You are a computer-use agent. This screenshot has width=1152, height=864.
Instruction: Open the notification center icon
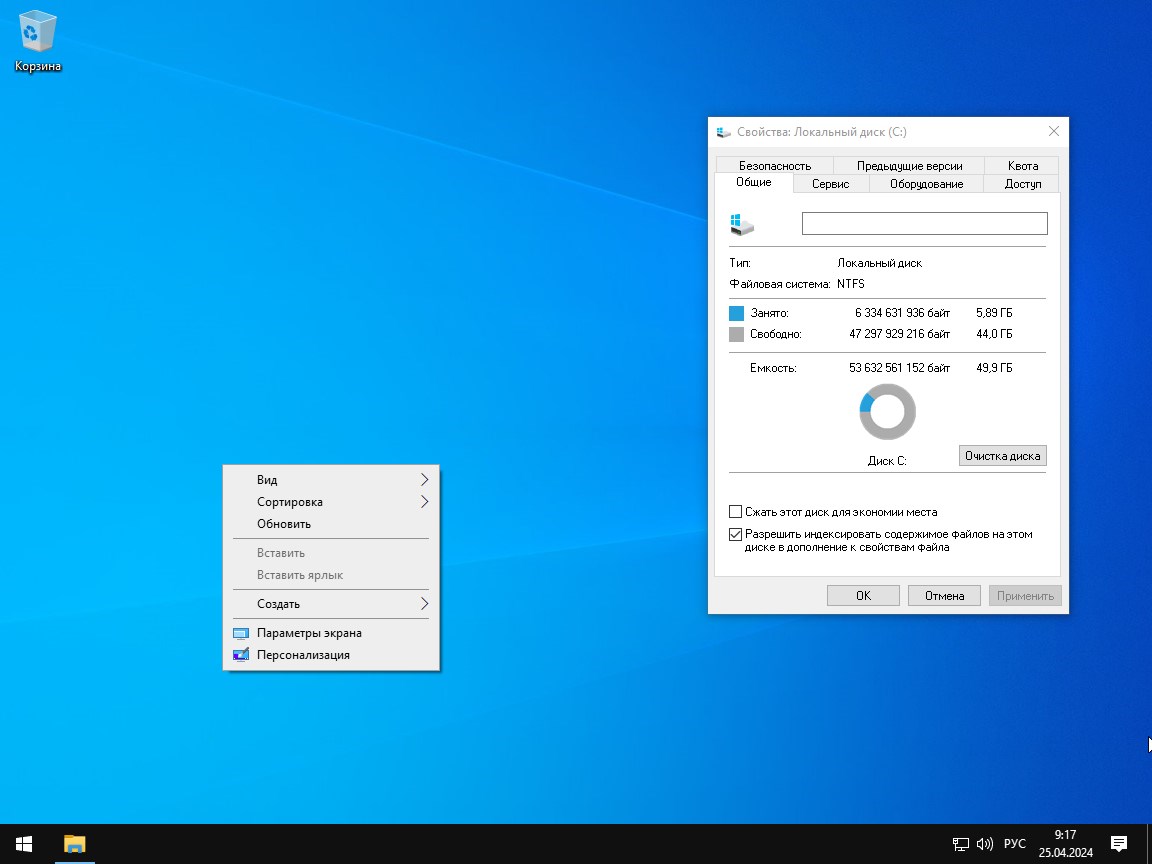tap(1119, 843)
